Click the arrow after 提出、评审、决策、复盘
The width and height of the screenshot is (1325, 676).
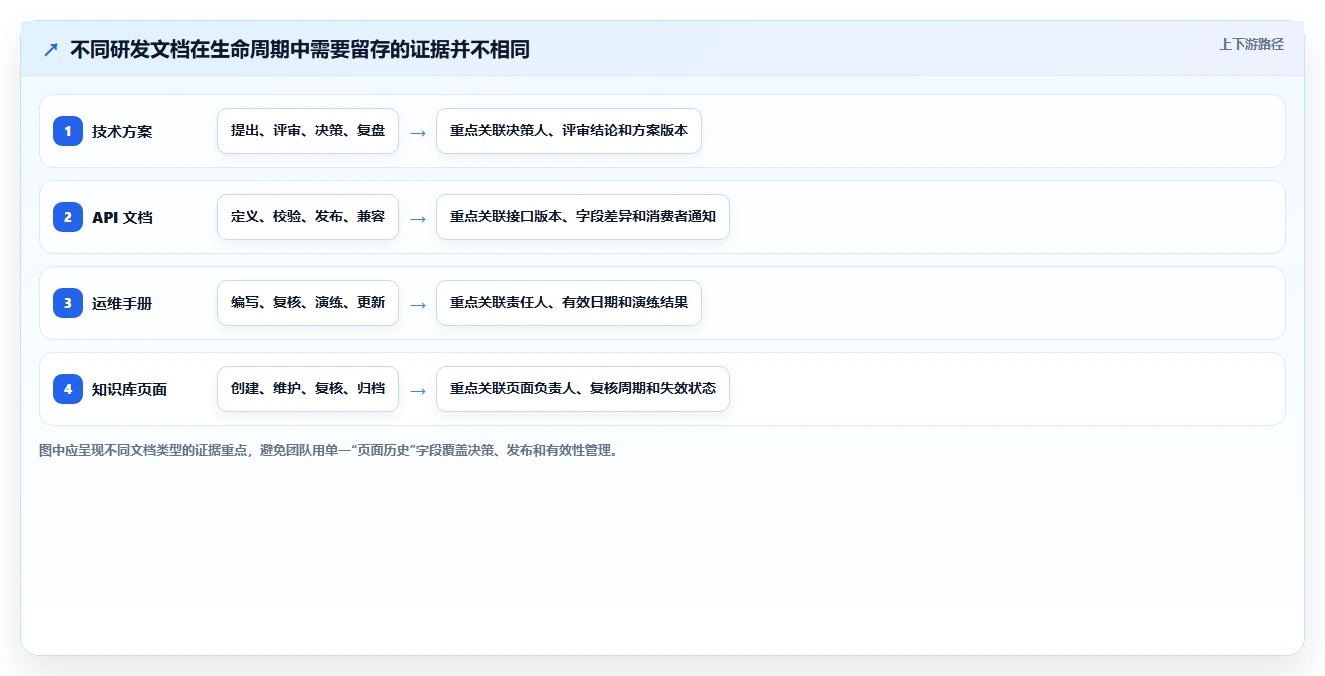point(418,132)
